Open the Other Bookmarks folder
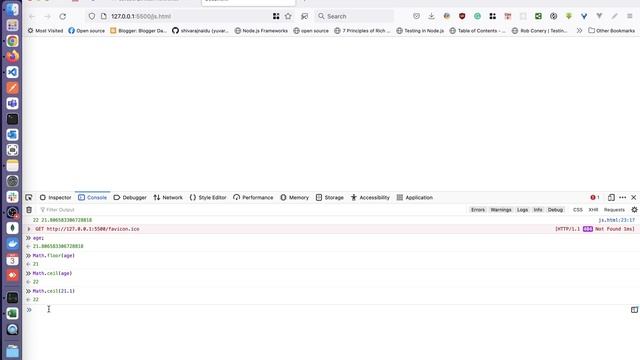 (x=611, y=31)
